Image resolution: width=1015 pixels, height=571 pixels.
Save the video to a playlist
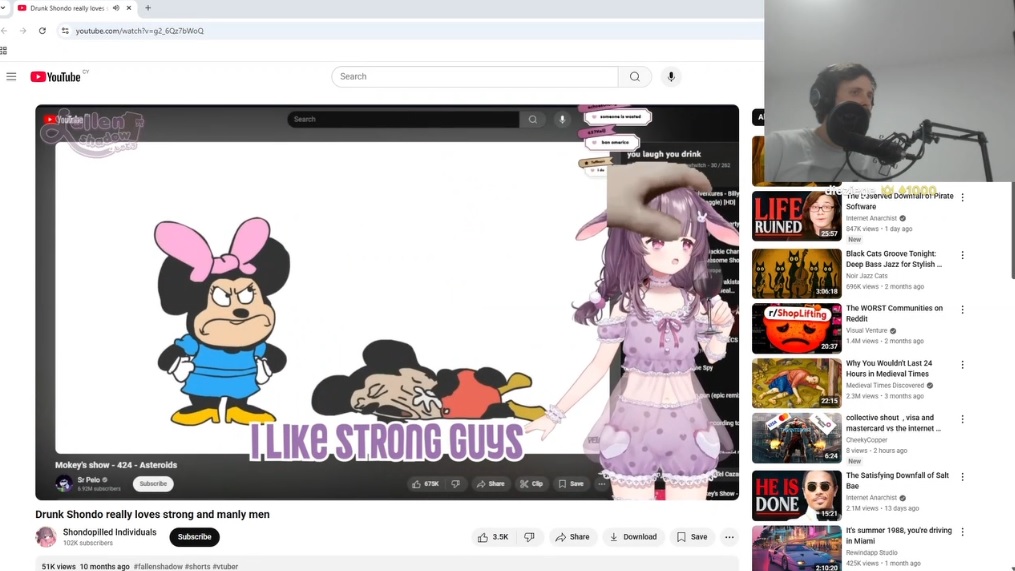[691, 537]
